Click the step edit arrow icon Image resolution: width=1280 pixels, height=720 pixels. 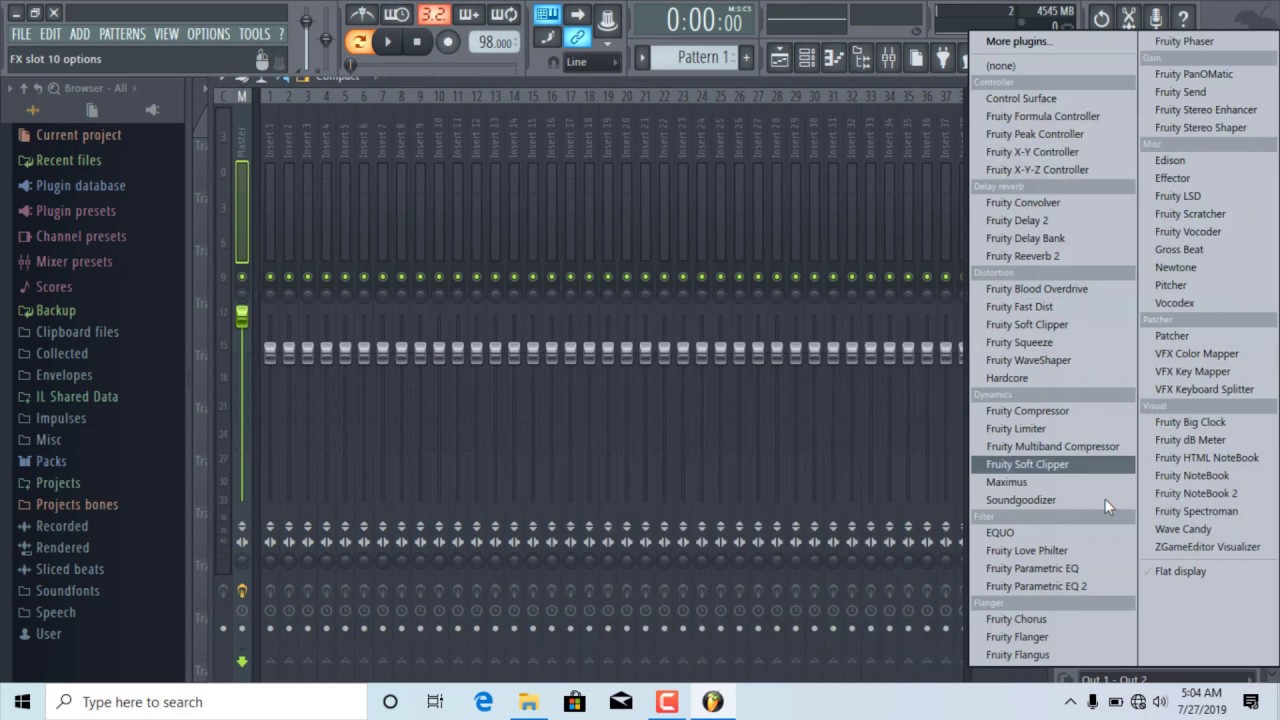pyautogui.click(x=577, y=15)
